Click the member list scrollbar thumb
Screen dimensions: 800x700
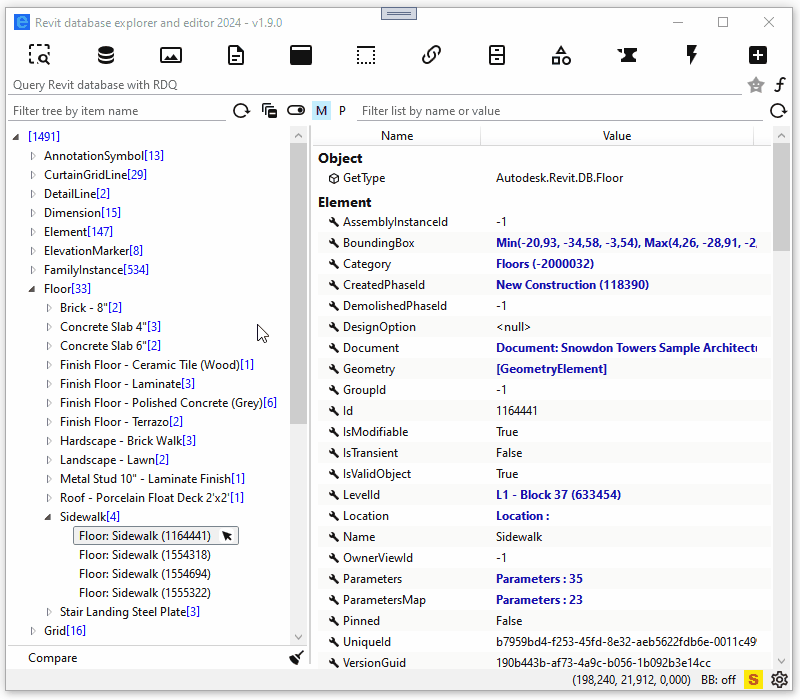[781, 197]
